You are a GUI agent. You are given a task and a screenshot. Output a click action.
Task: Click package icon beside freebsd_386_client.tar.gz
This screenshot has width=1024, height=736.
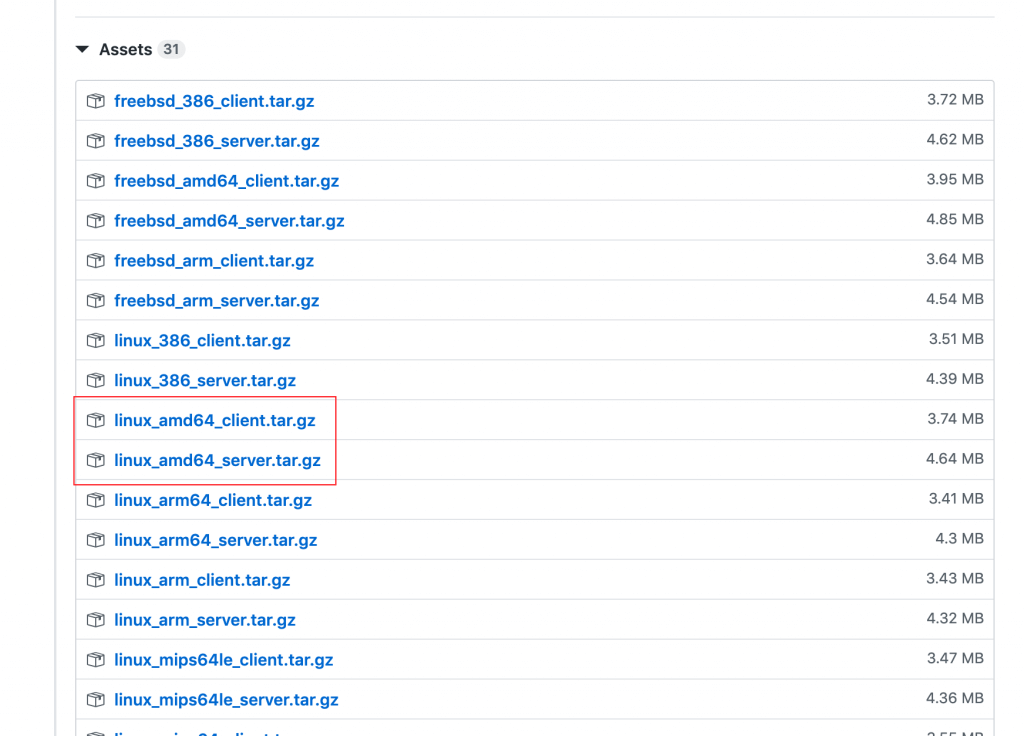tap(96, 101)
